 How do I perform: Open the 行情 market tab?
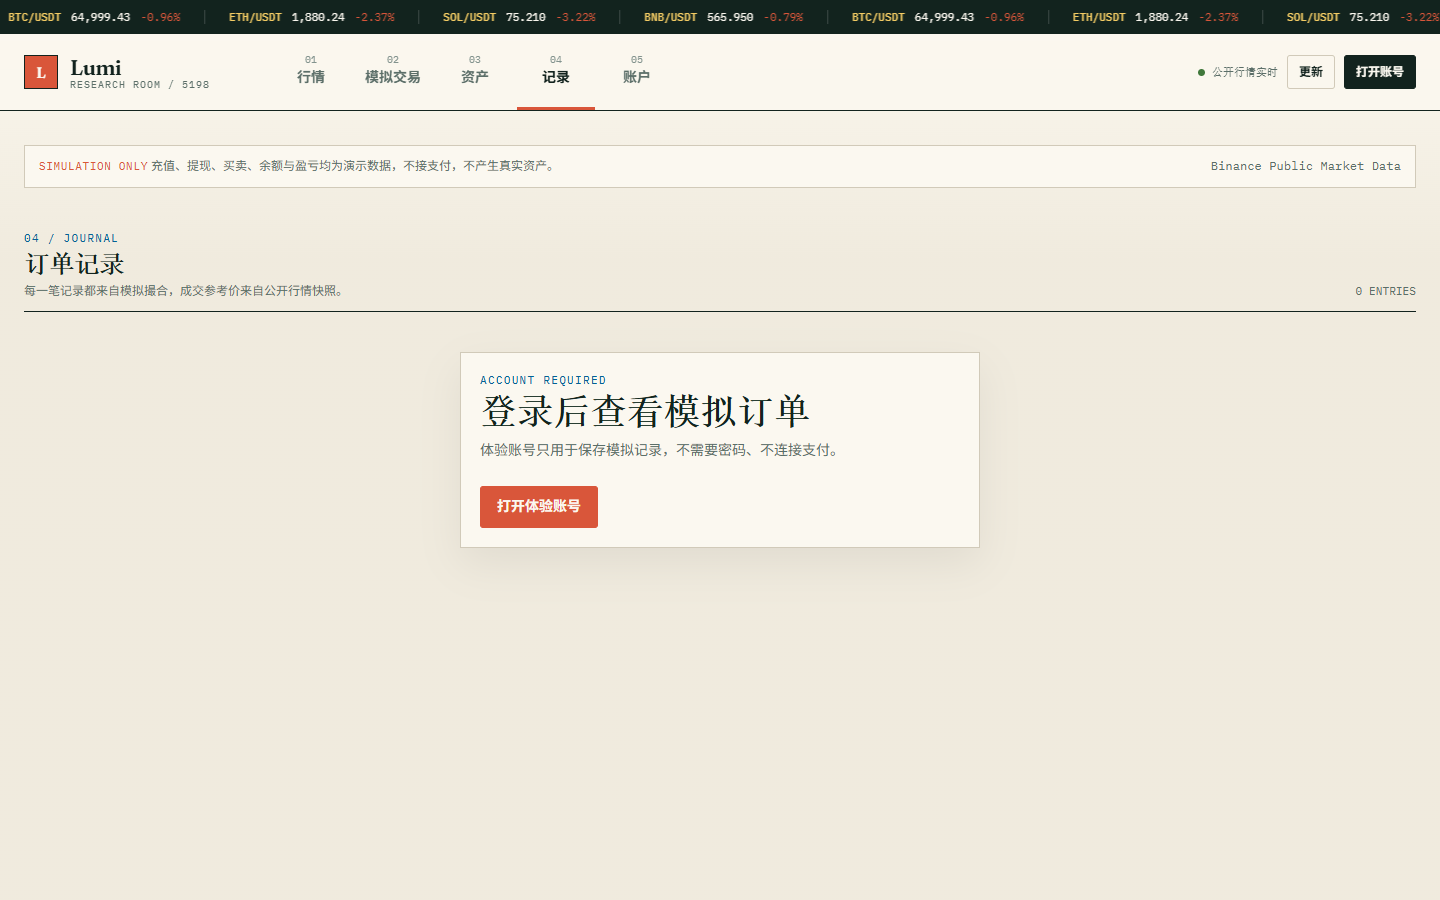coord(311,71)
